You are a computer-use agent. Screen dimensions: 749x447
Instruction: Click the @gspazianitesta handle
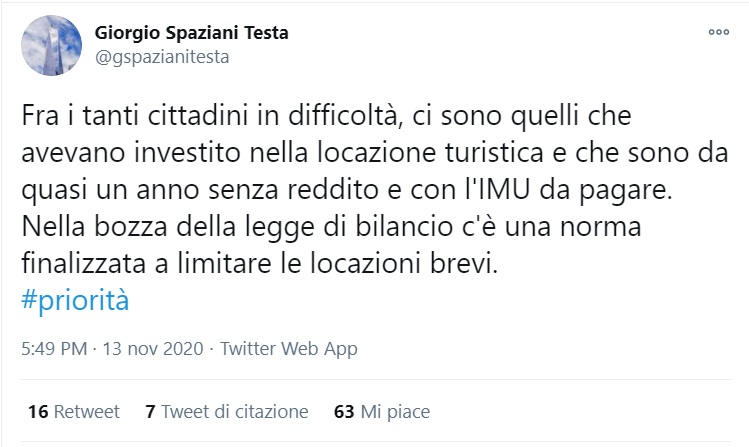pyautogui.click(x=162, y=57)
